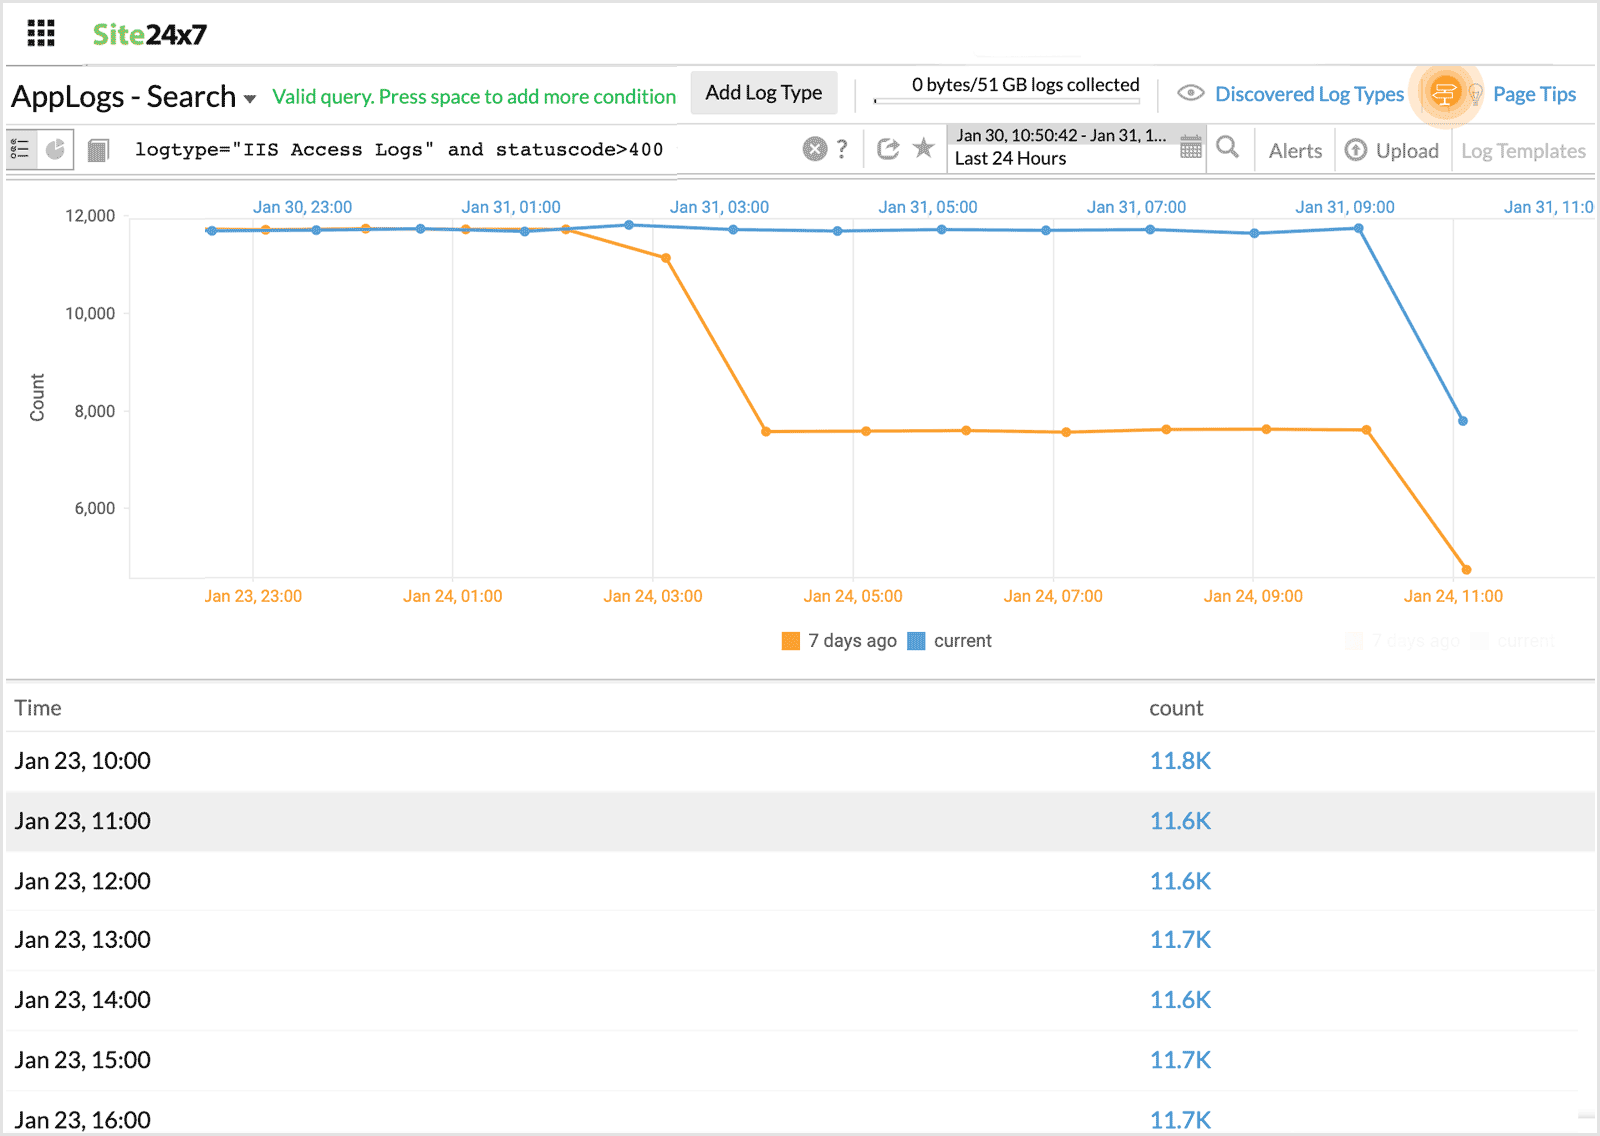Star this query as a favorite
Viewport: 1600px width, 1136px height.
[x=921, y=148]
